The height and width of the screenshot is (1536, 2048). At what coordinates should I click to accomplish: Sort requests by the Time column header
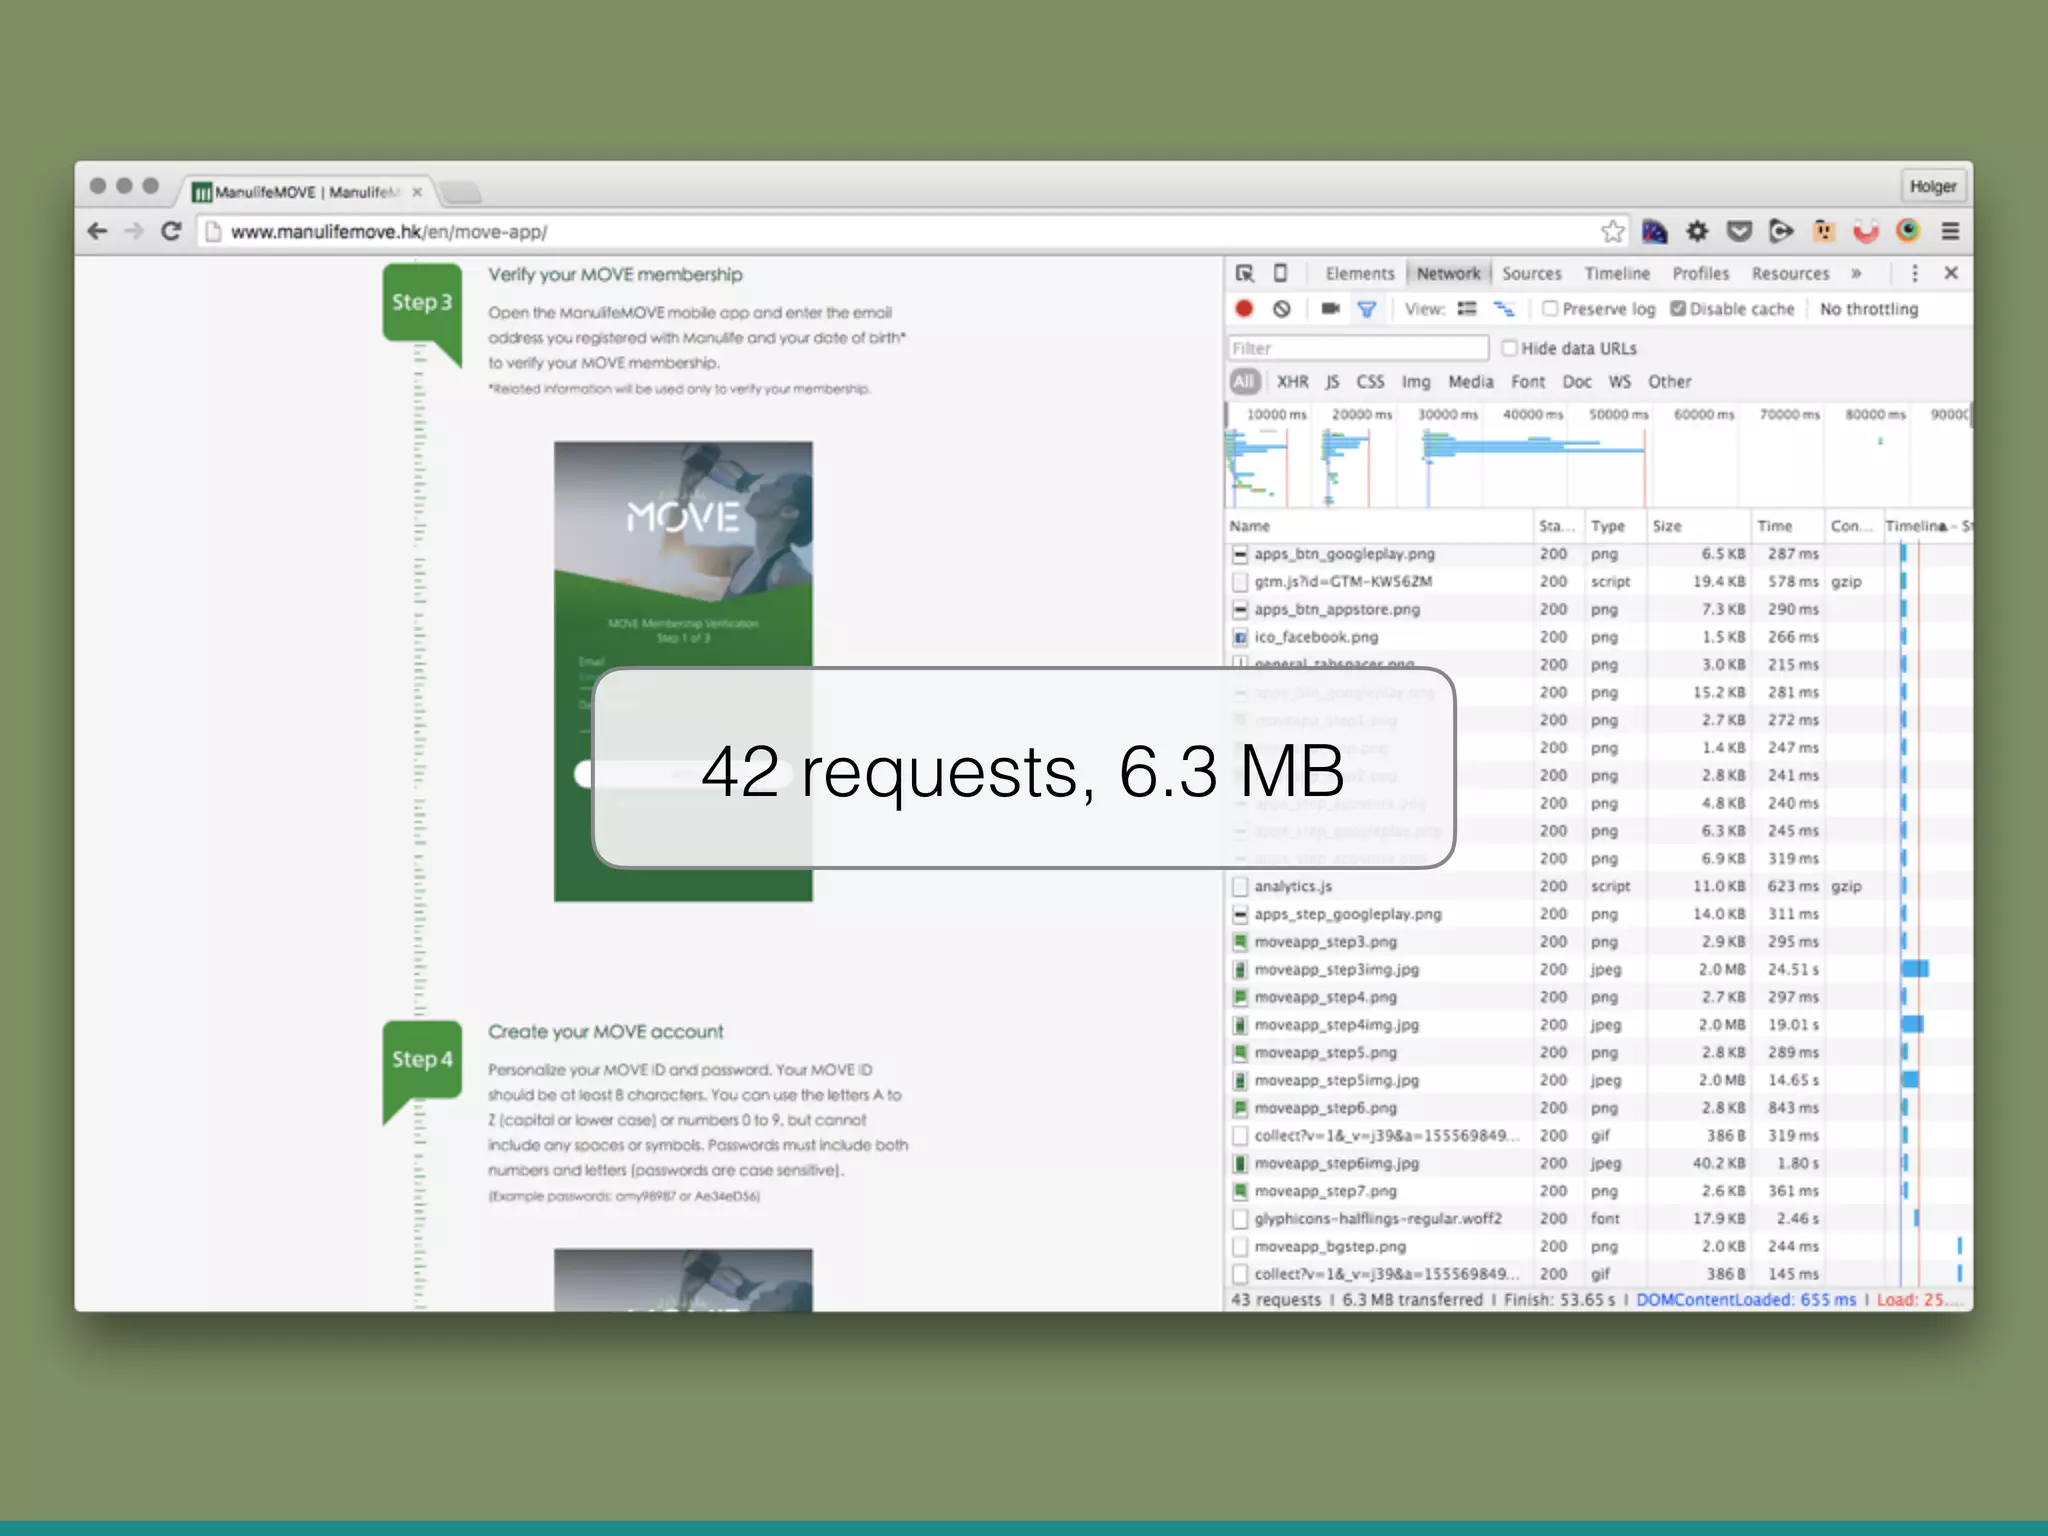[1787, 526]
